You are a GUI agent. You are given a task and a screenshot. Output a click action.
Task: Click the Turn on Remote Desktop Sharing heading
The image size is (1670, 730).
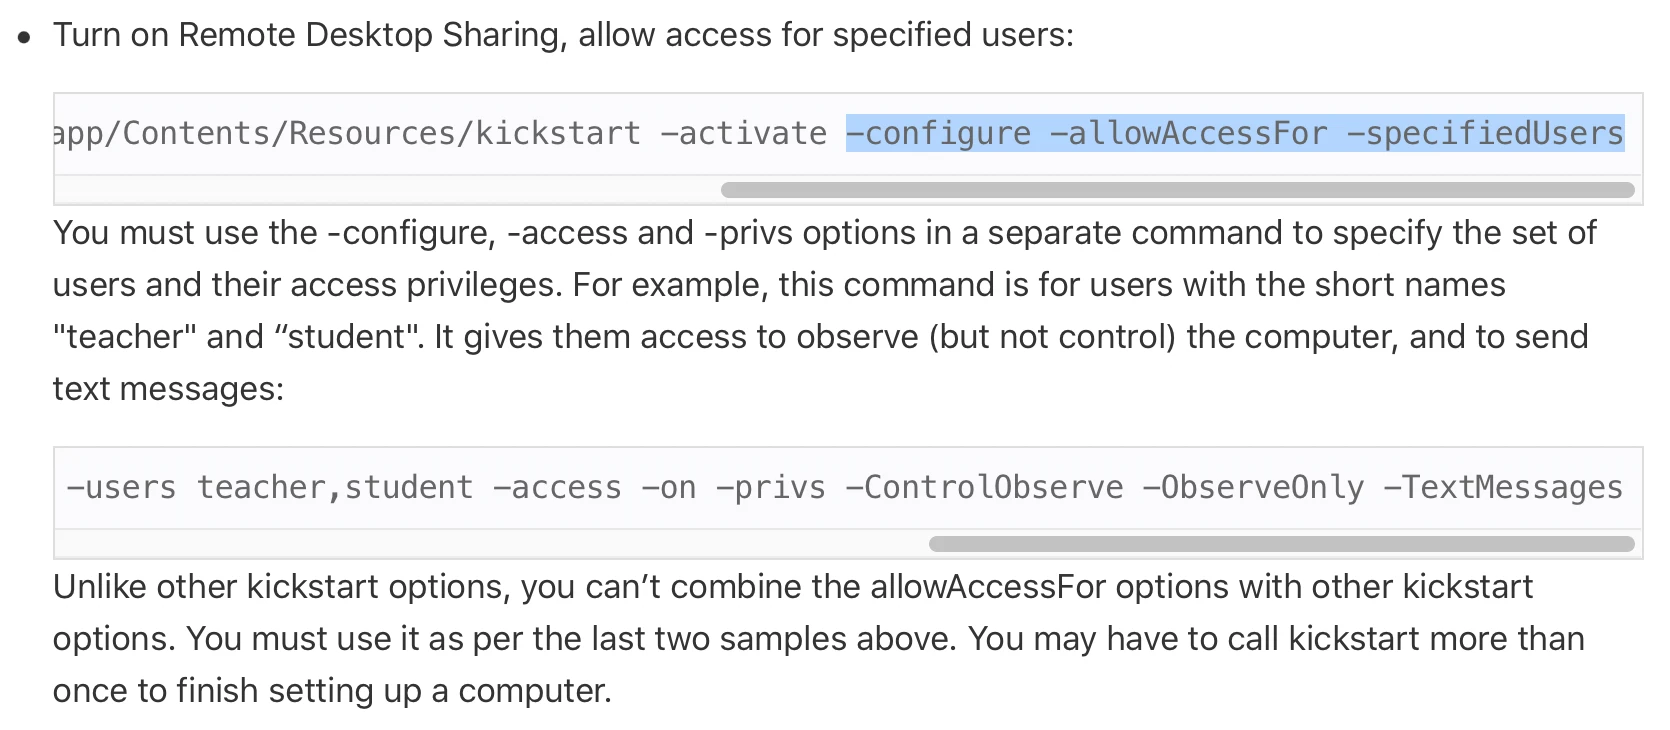click(x=563, y=35)
